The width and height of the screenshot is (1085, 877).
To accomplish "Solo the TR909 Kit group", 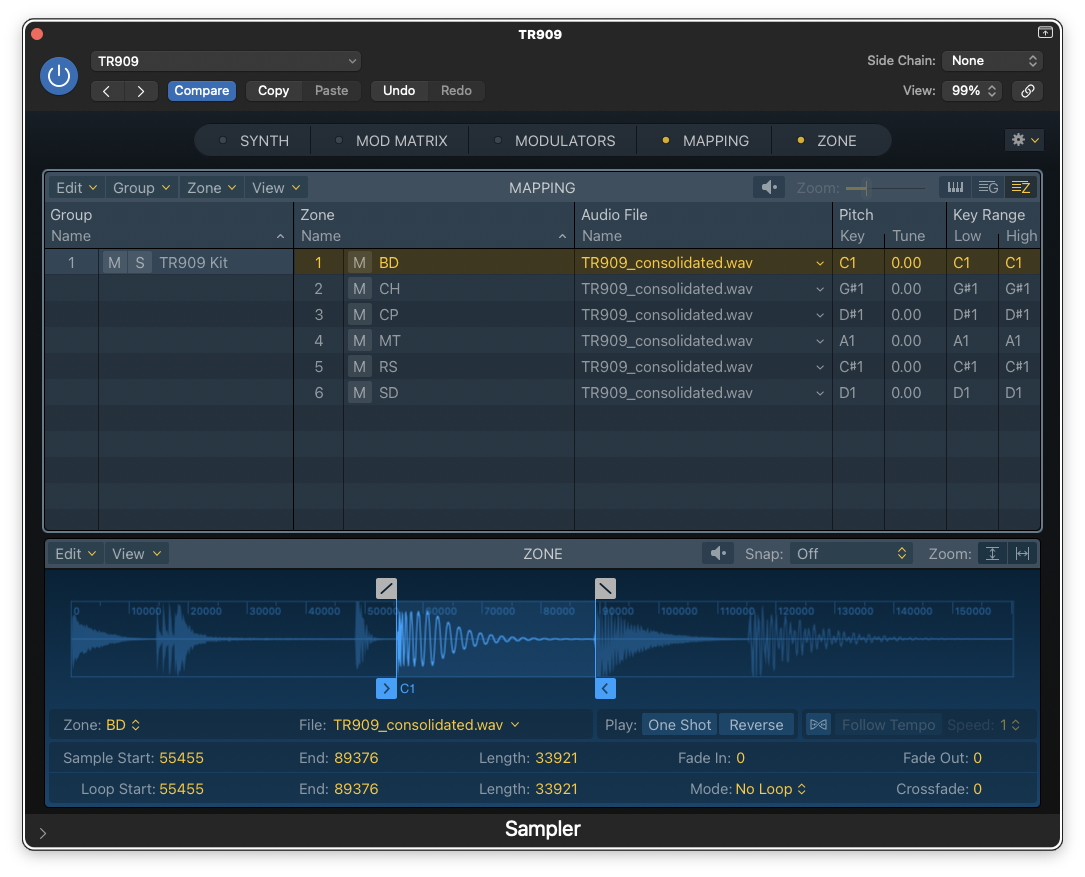I will 140,263.
